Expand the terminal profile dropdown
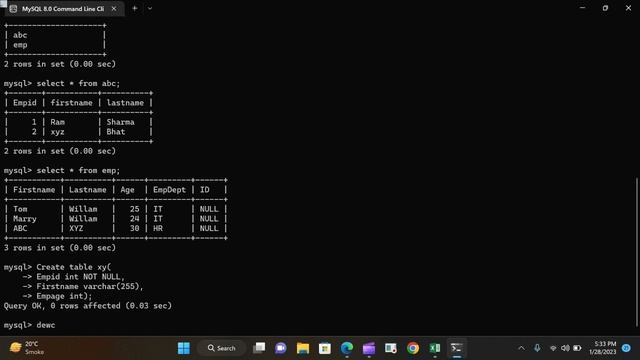Screen dimensions: 640x360 coord(150,8)
